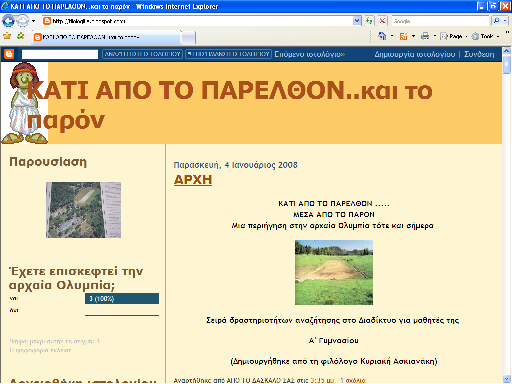Viewport: 512px width, 384px height.
Task: Click the RSS Feeds icon
Action: click(403, 36)
